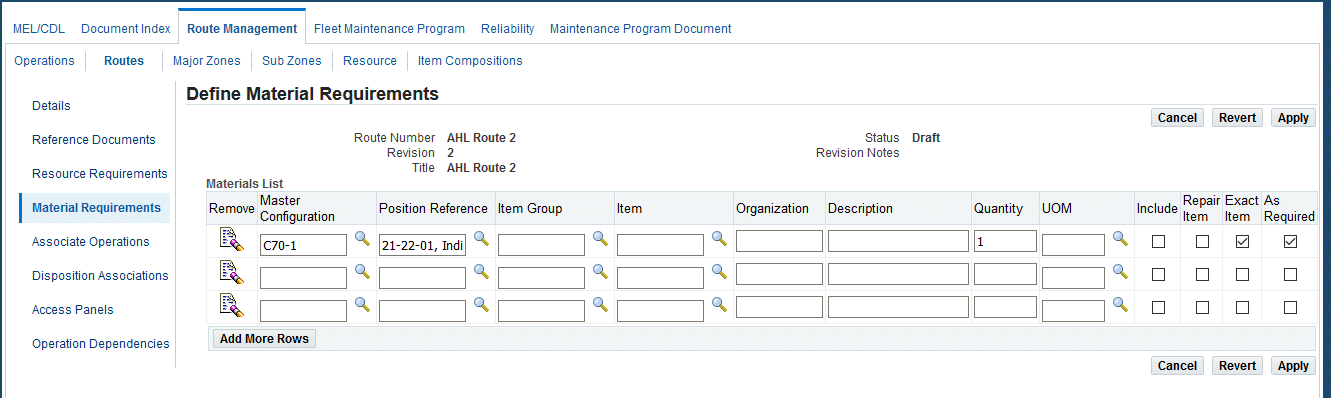Select the Route Management tab
The width and height of the screenshot is (1331, 398).
(x=242, y=29)
